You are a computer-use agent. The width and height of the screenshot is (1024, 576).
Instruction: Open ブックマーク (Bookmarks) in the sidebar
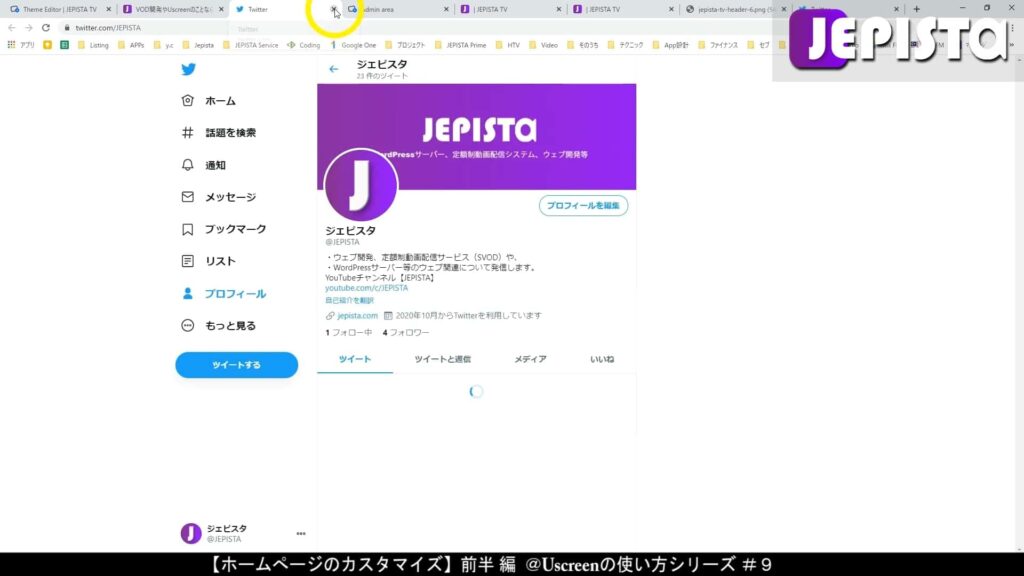(x=236, y=229)
